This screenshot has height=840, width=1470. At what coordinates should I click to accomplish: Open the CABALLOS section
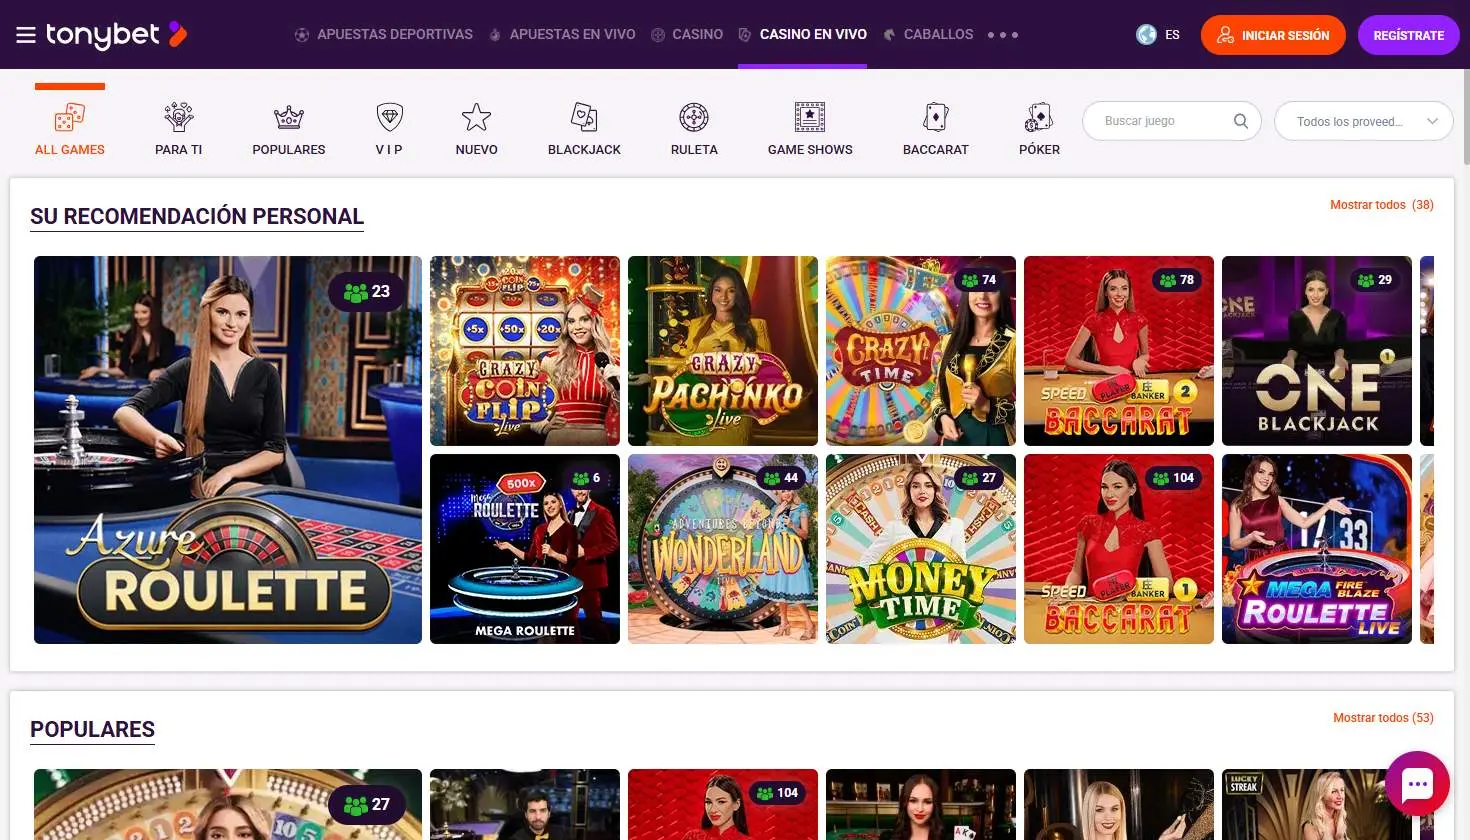[928, 34]
